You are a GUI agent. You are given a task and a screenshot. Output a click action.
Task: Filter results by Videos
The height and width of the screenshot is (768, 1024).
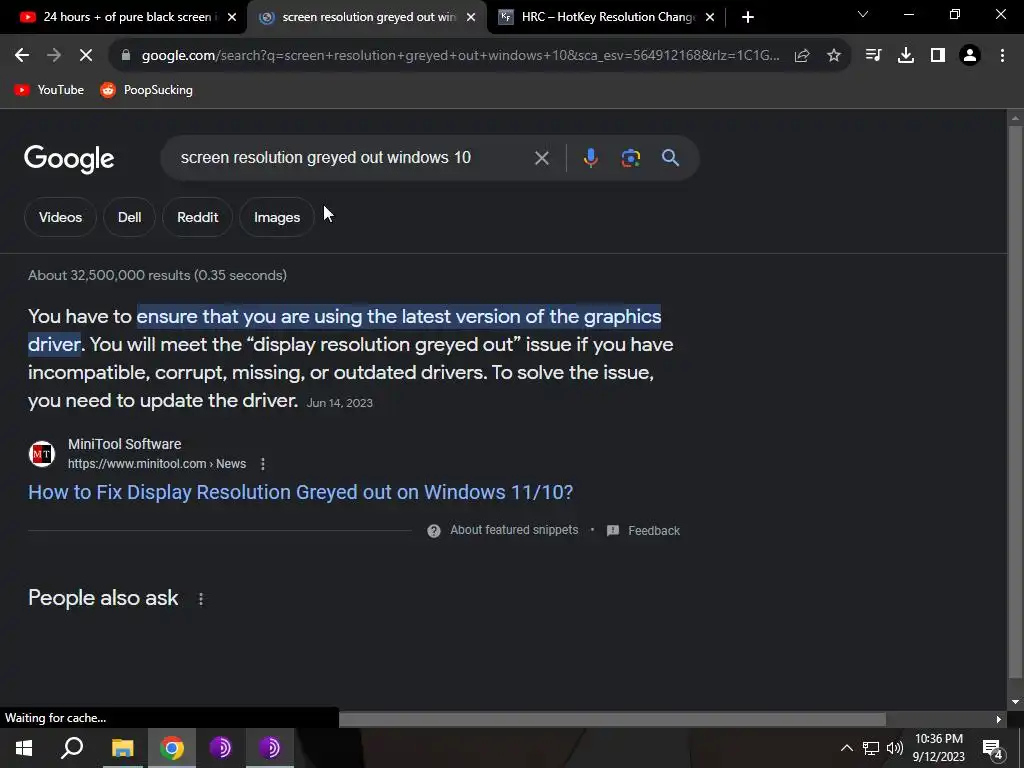tap(60, 217)
